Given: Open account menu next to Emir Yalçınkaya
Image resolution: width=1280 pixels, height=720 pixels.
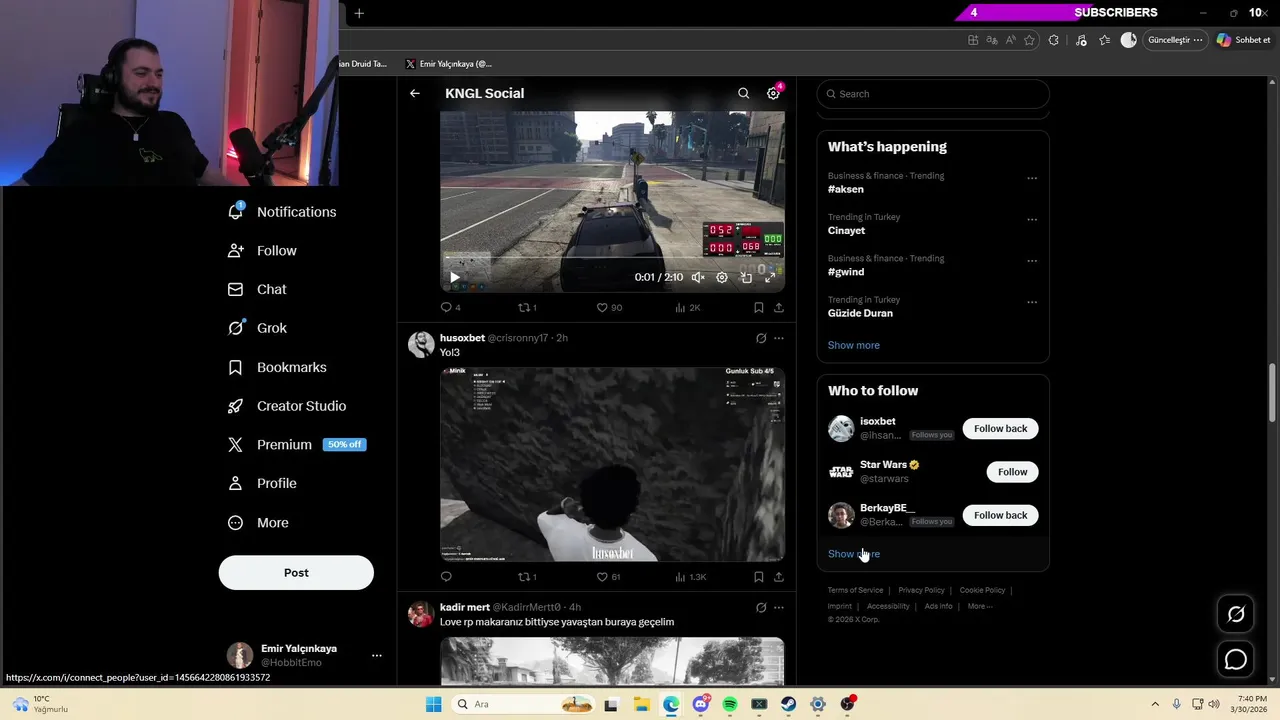Looking at the screenshot, I should pyautogui.click(x=377, y=655).
